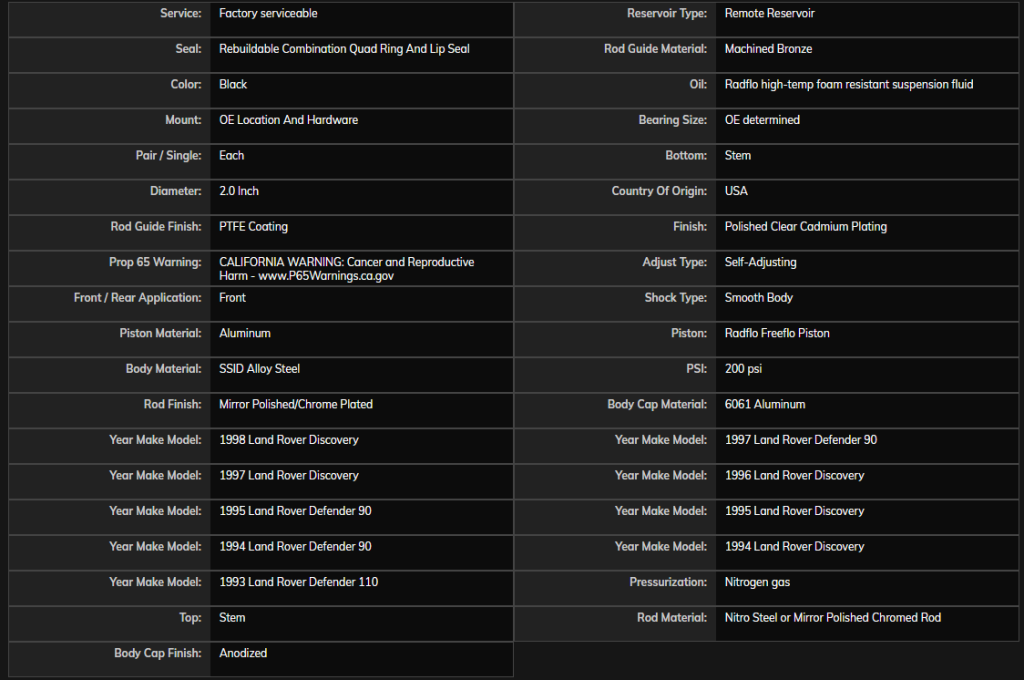Select the 'Radflo Freeflo Piston' value
The height and width of the screenshot is (680, 1024).
click(x=776, y=332)
